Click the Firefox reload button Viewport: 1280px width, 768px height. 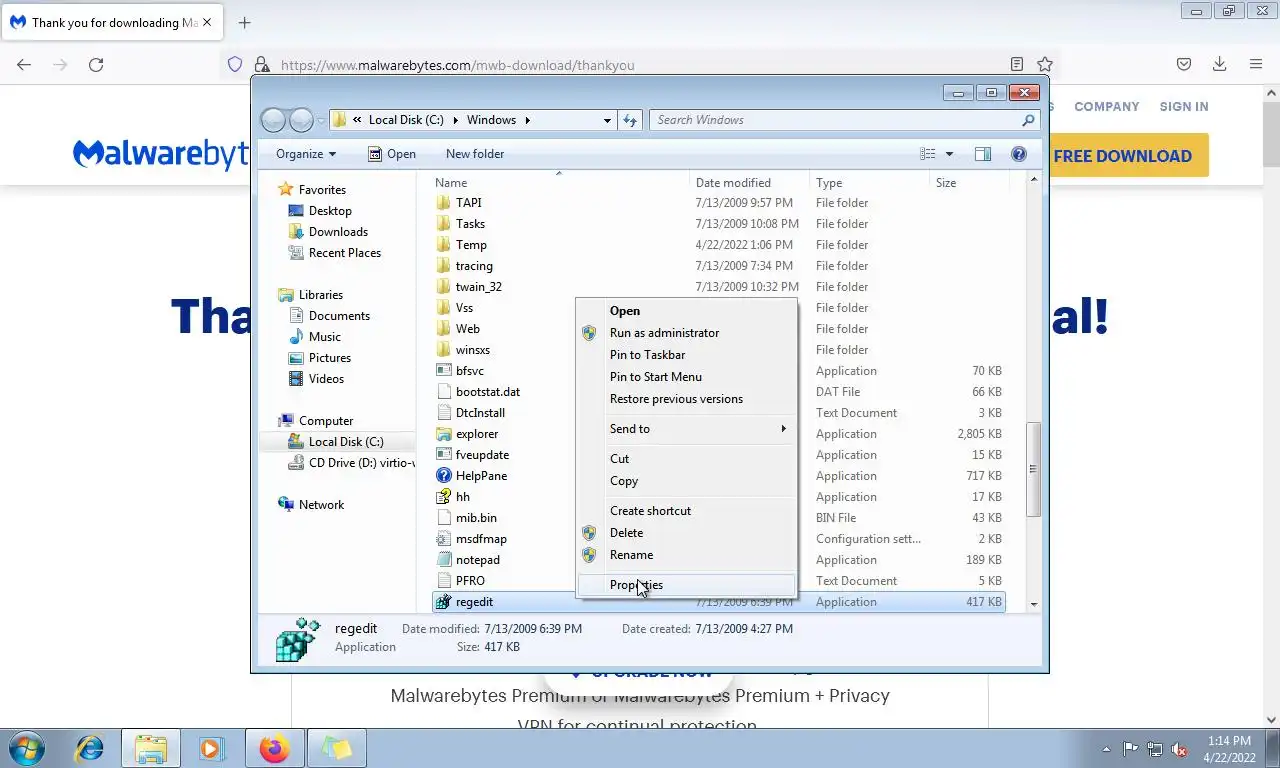tap(96, 64)
